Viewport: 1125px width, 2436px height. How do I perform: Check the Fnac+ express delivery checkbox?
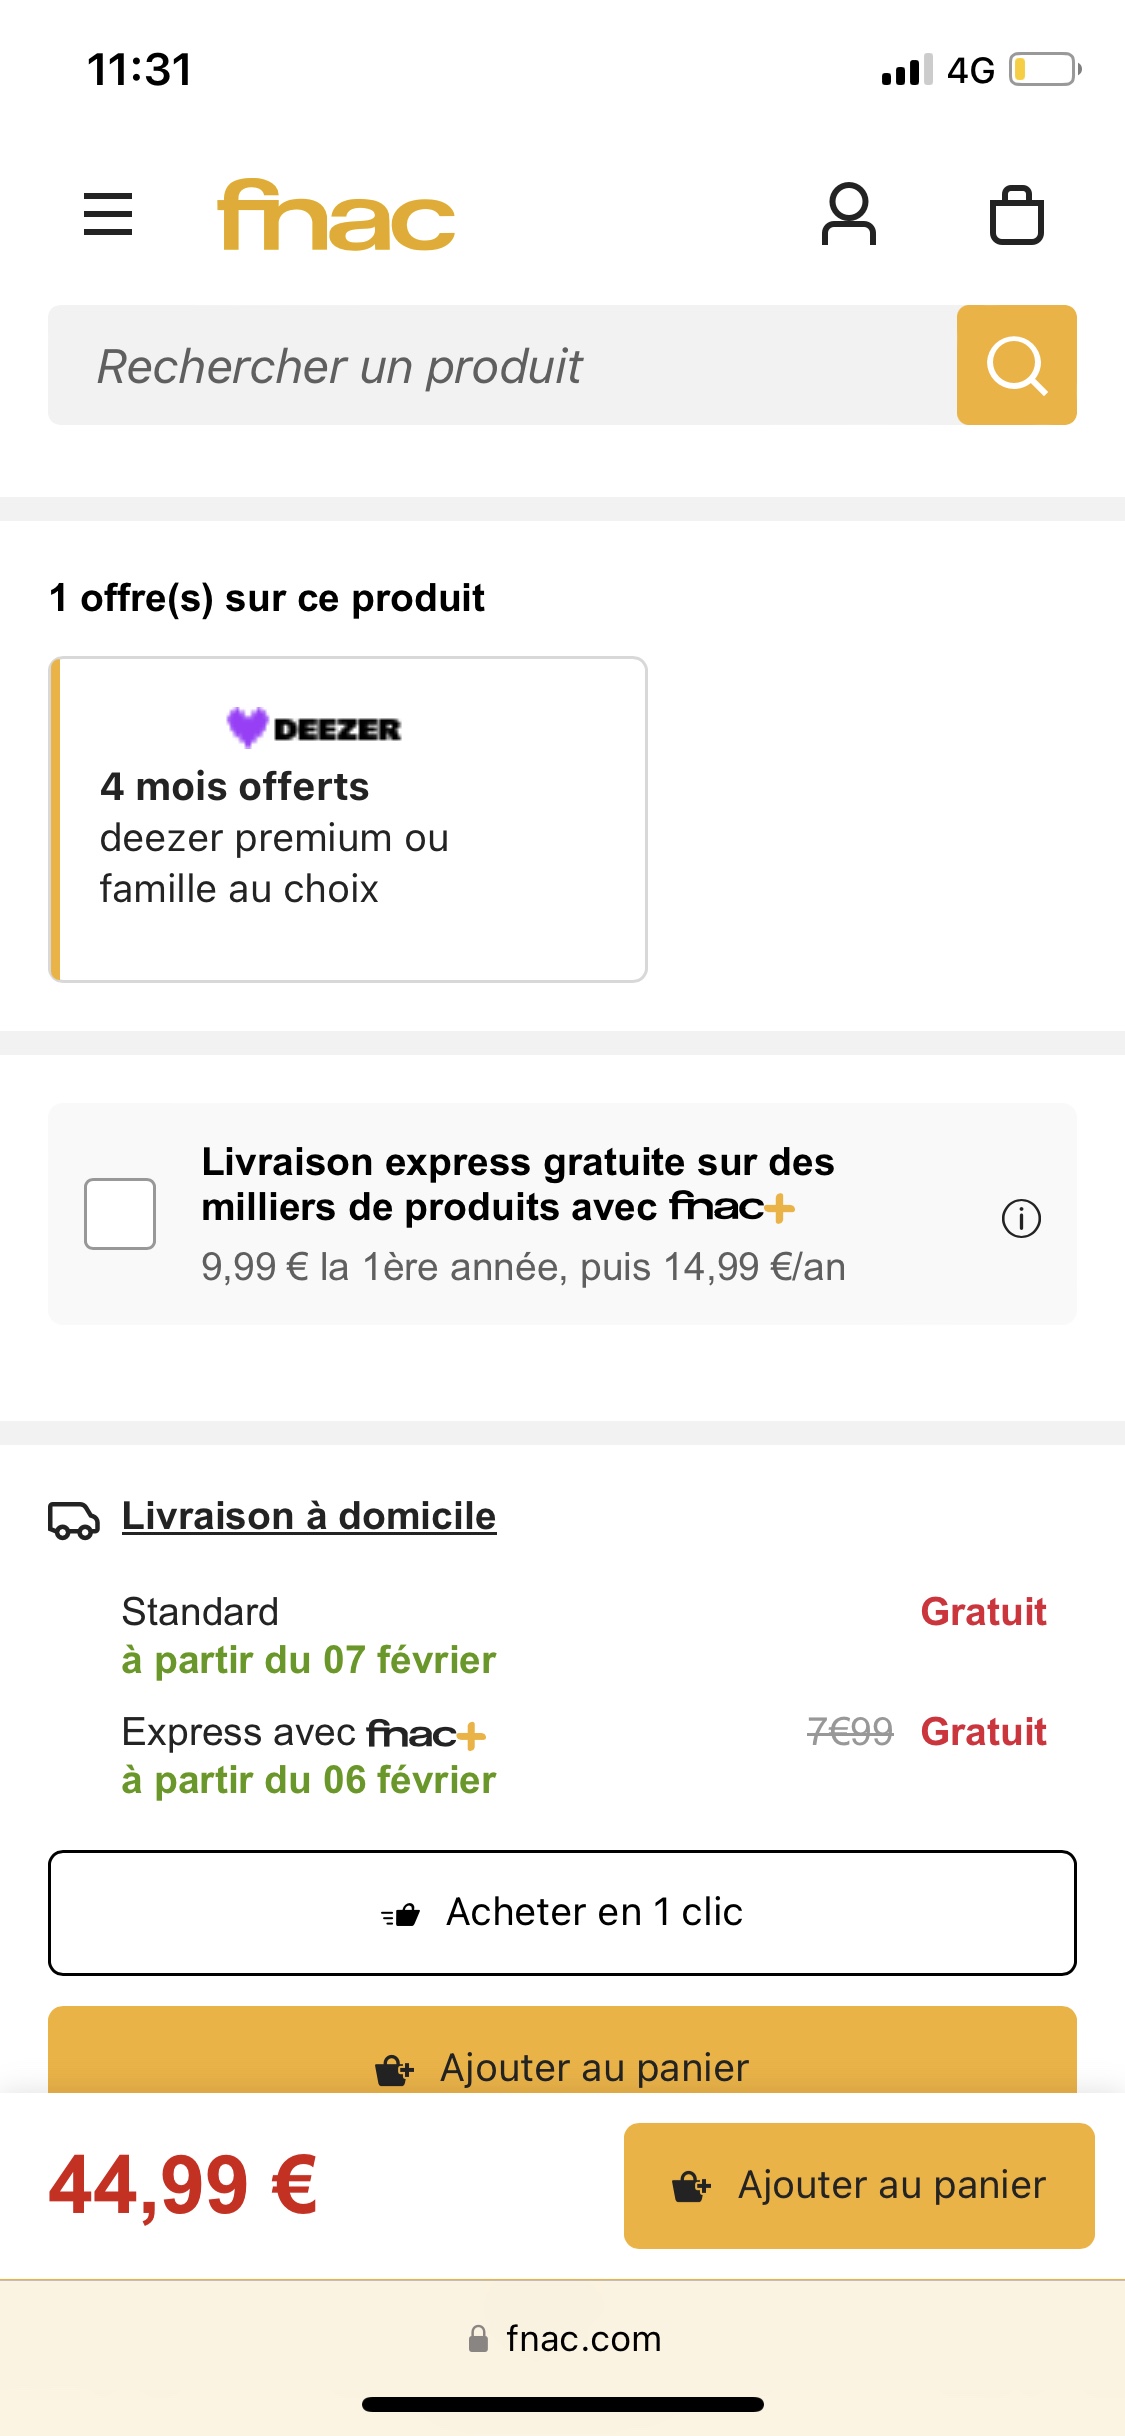pos(120,1214)
